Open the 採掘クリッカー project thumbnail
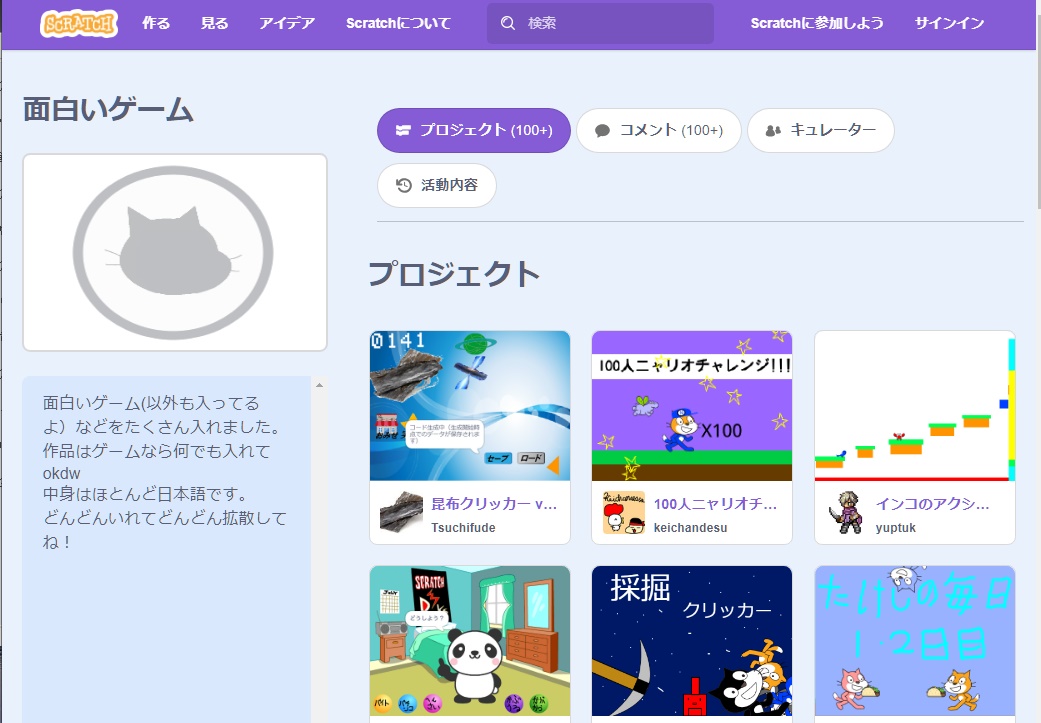 point(692,642)
